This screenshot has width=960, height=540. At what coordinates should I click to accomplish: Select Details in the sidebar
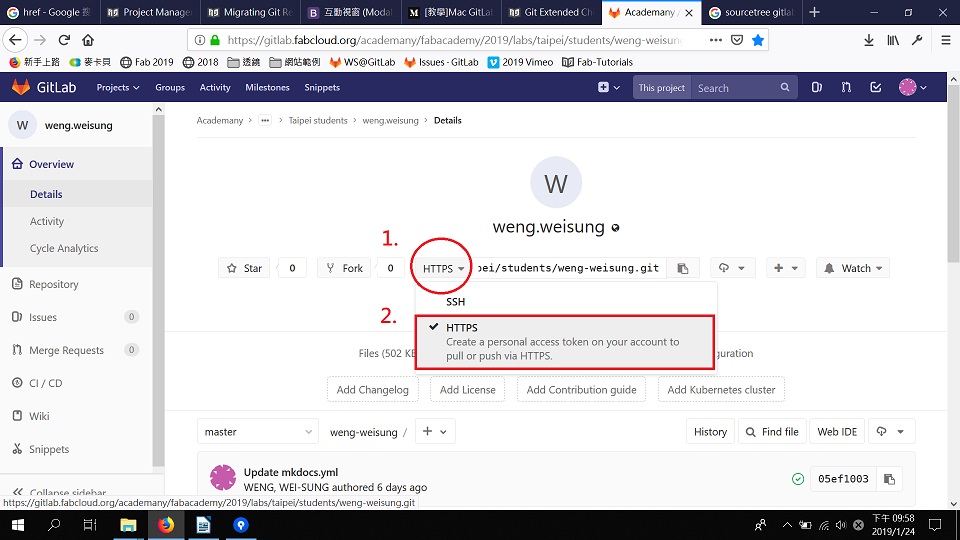point(46,194)
